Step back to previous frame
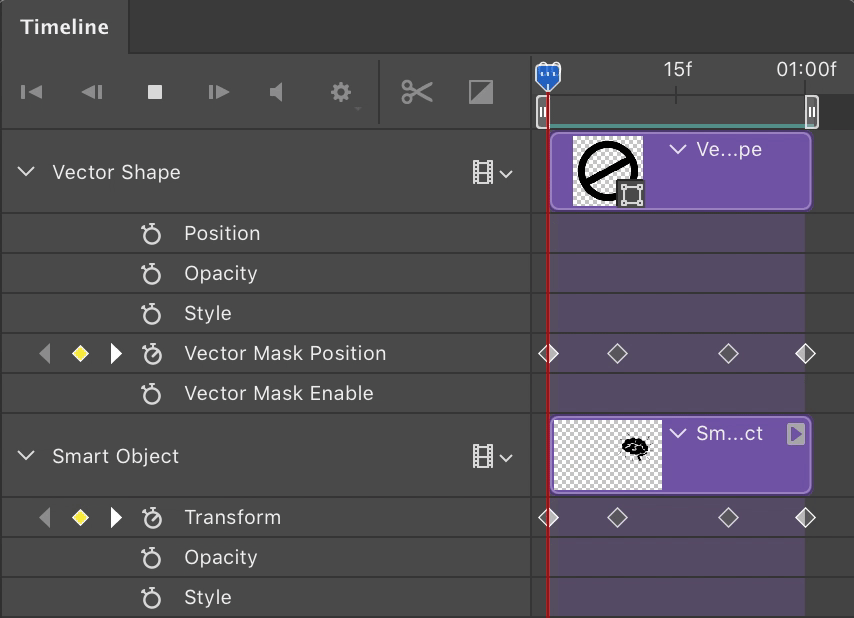Image resolution: width=854 pixels, height=618 pixels. click(92, 92)
